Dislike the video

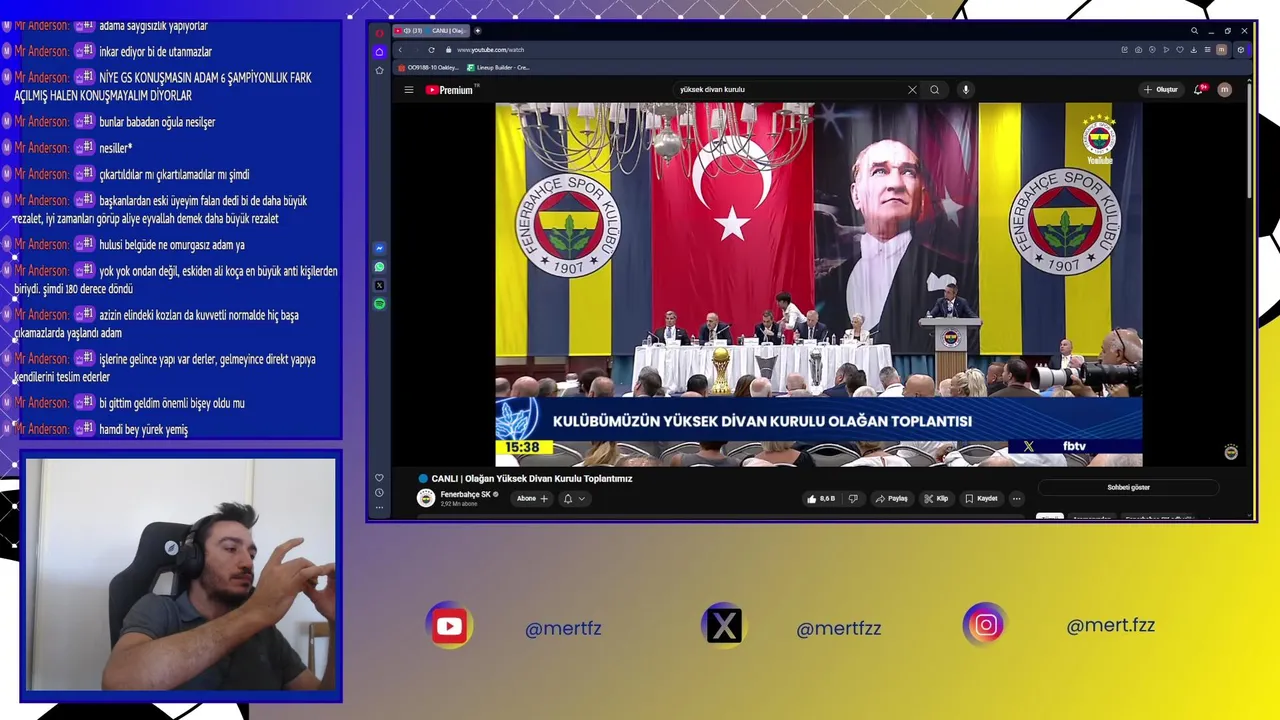(x=853, y=498)
